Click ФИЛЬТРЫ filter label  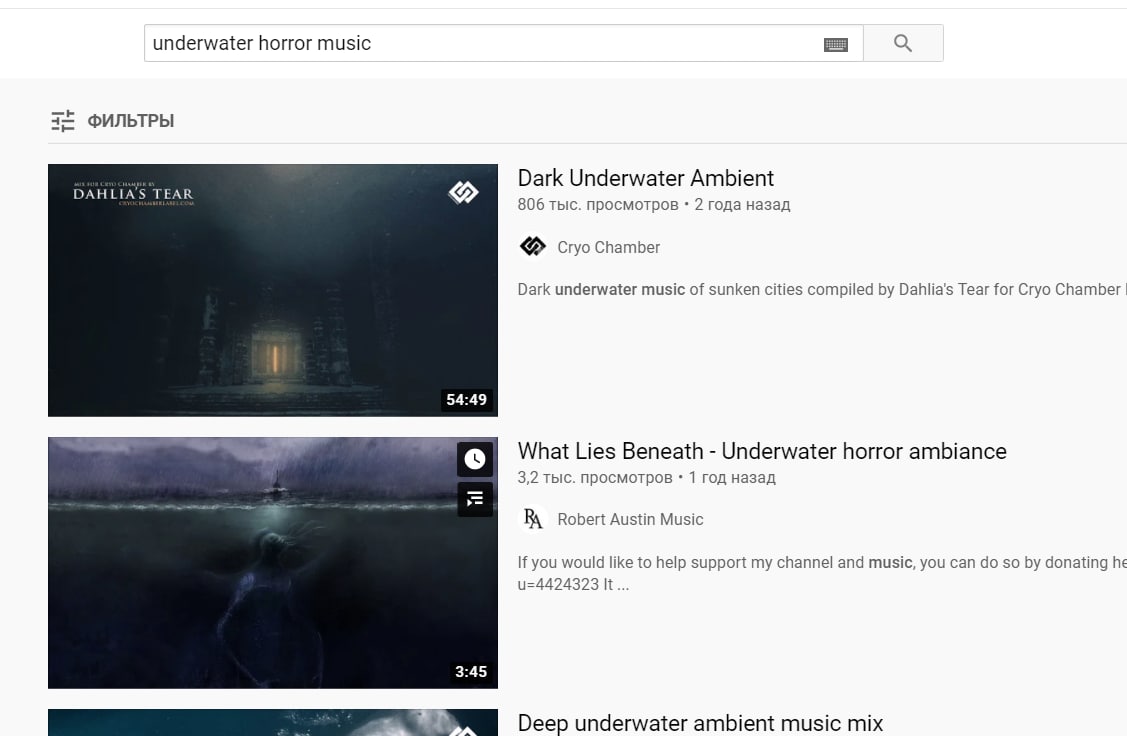131,121
